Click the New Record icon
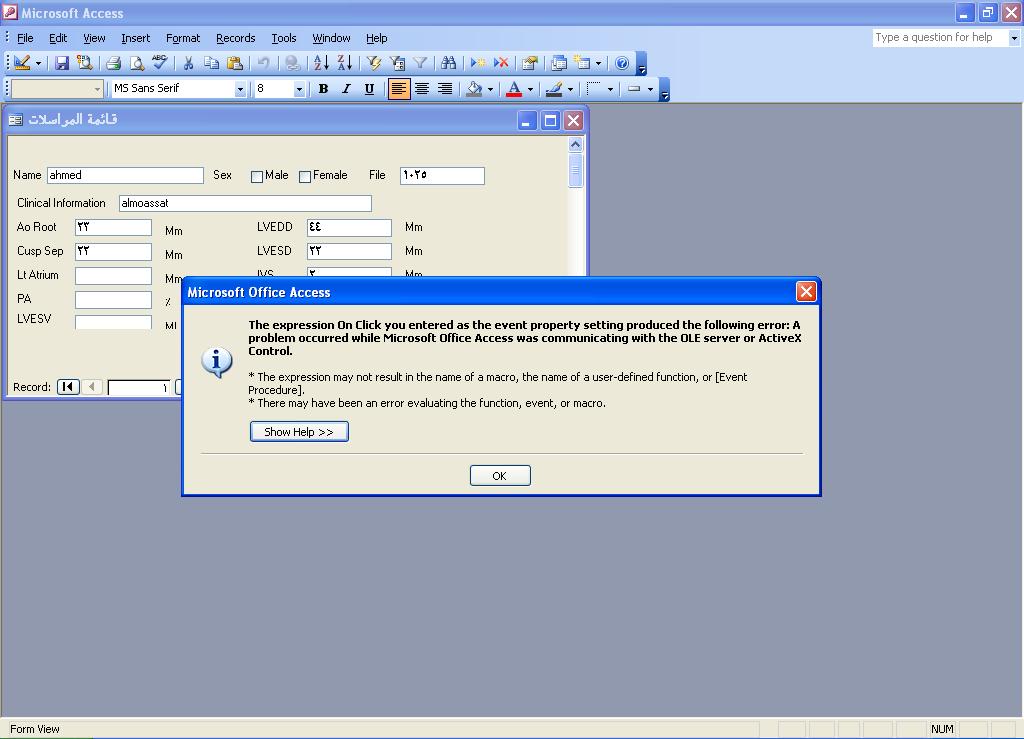1024x739 pixels. point(478,63)
